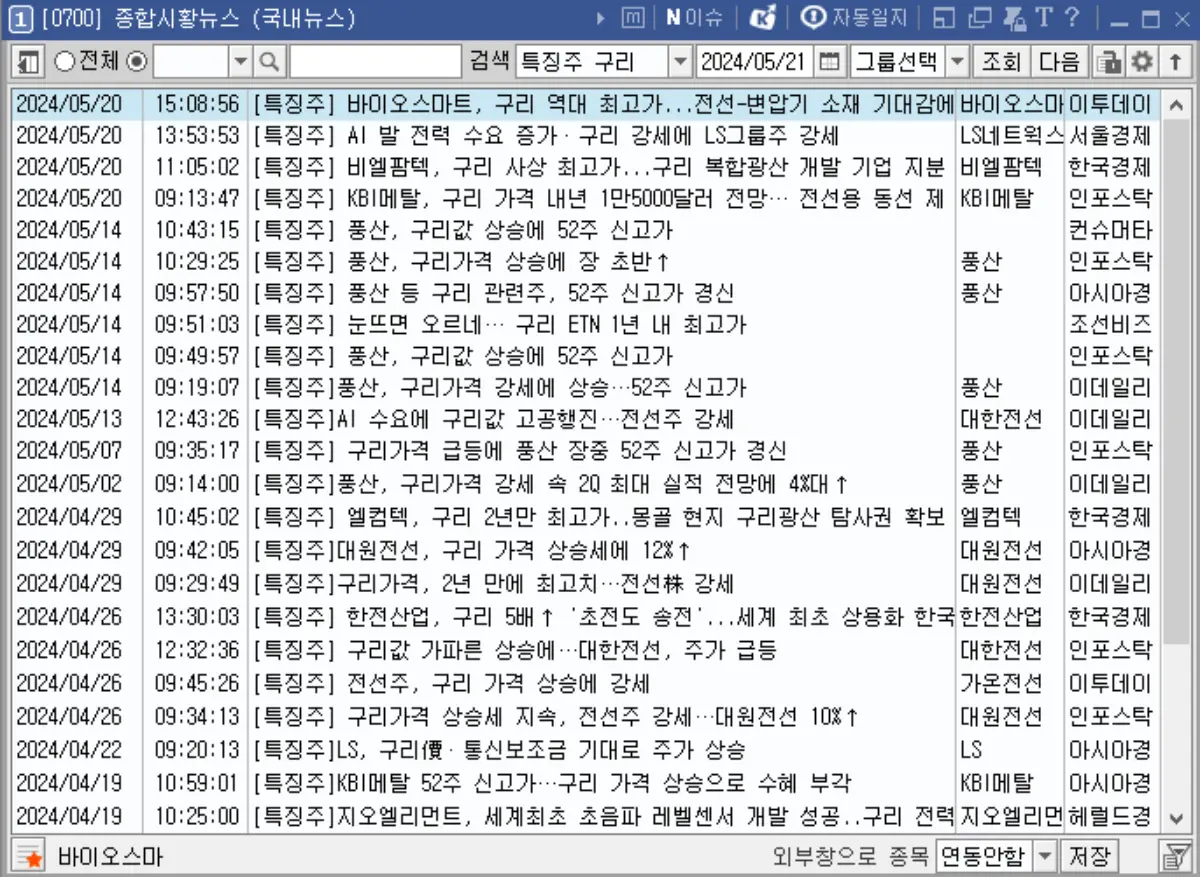Click the window layout icon in title bar

click(x=944, y=18)
